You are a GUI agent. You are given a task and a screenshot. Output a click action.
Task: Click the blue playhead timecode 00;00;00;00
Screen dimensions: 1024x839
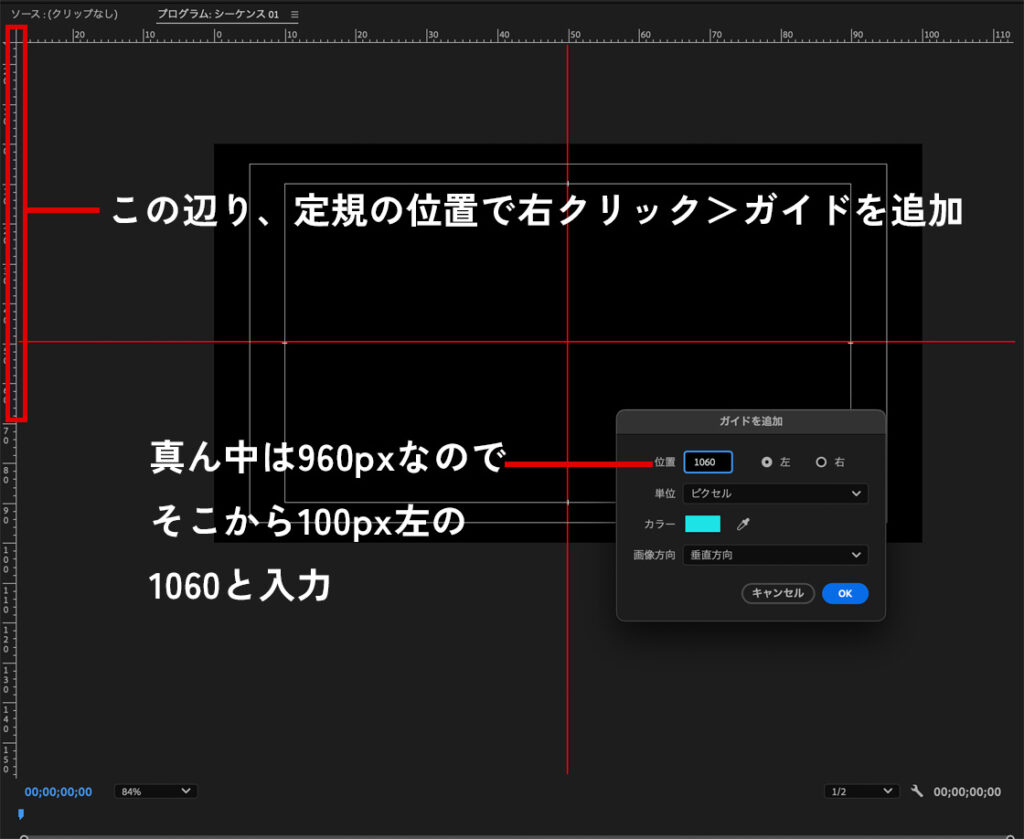[58, 792]
